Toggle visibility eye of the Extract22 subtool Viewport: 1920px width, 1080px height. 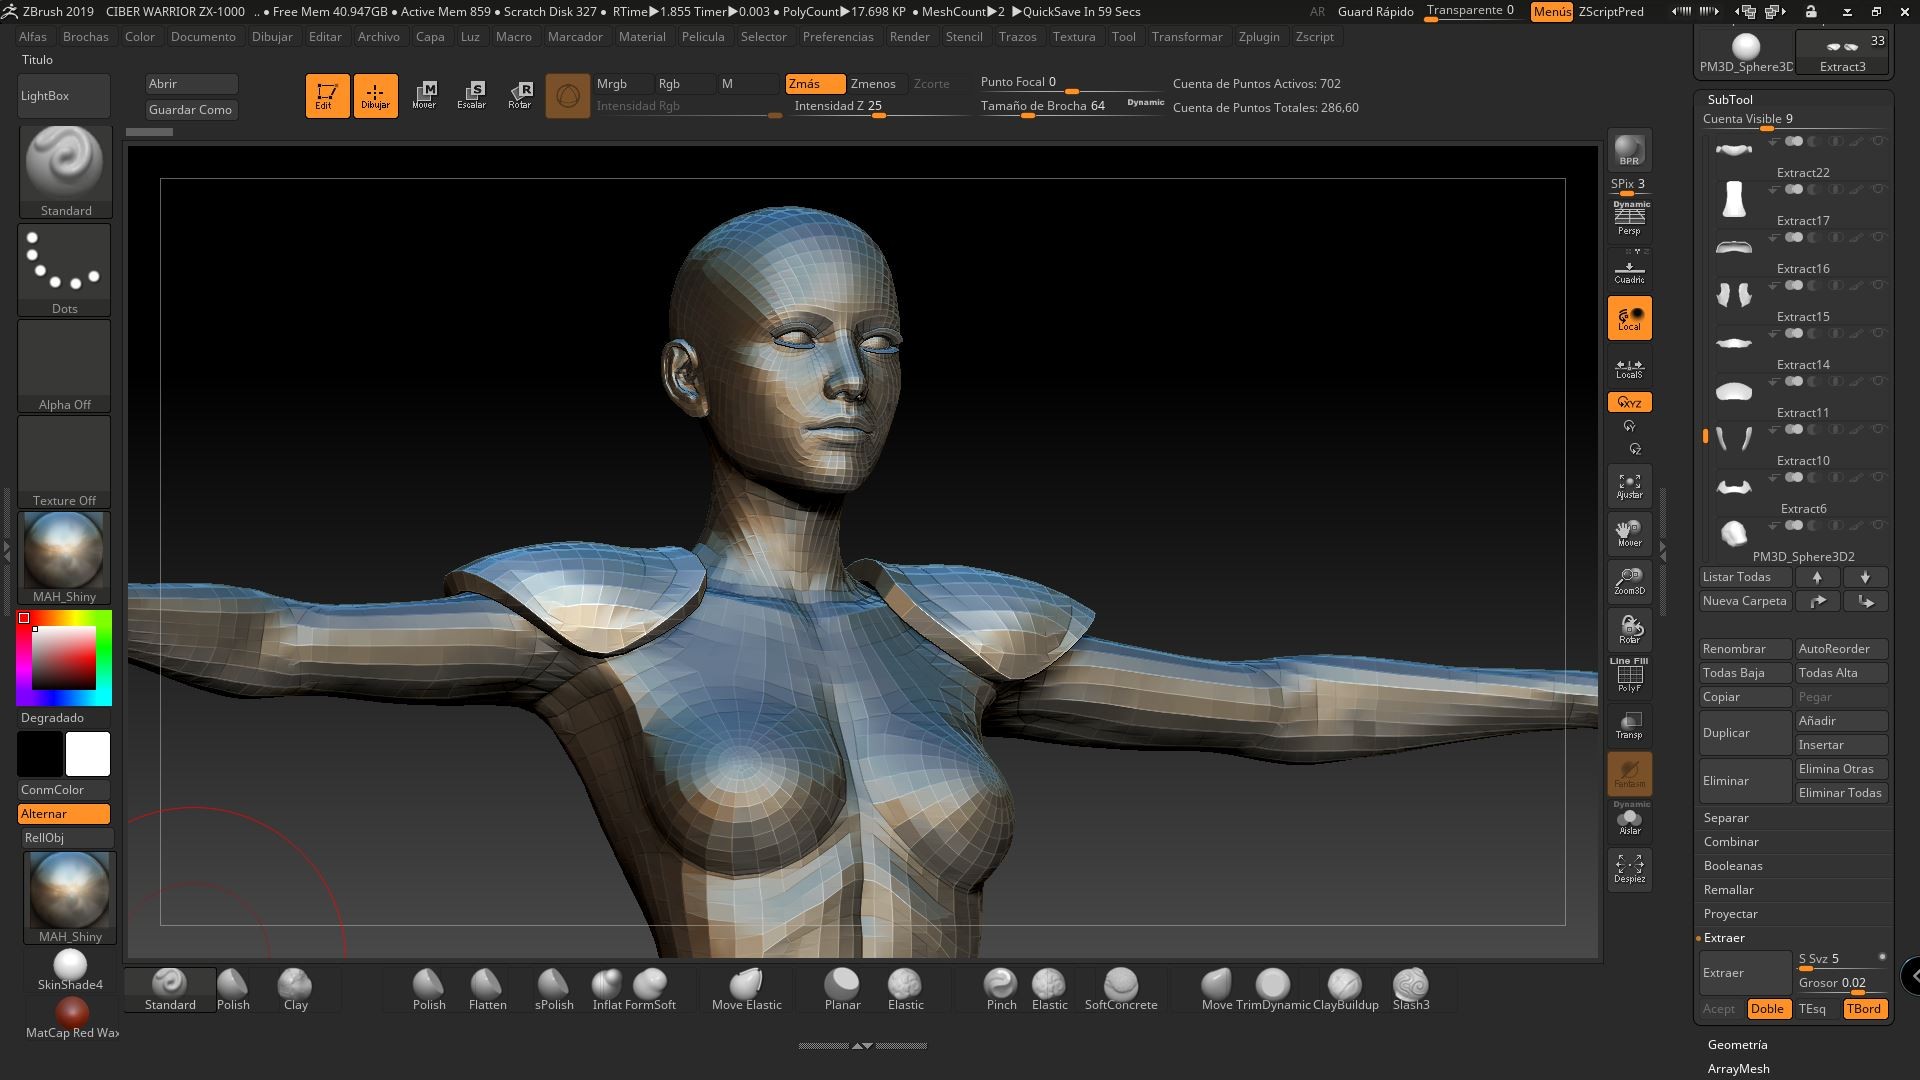click(x=1878, y=142)
